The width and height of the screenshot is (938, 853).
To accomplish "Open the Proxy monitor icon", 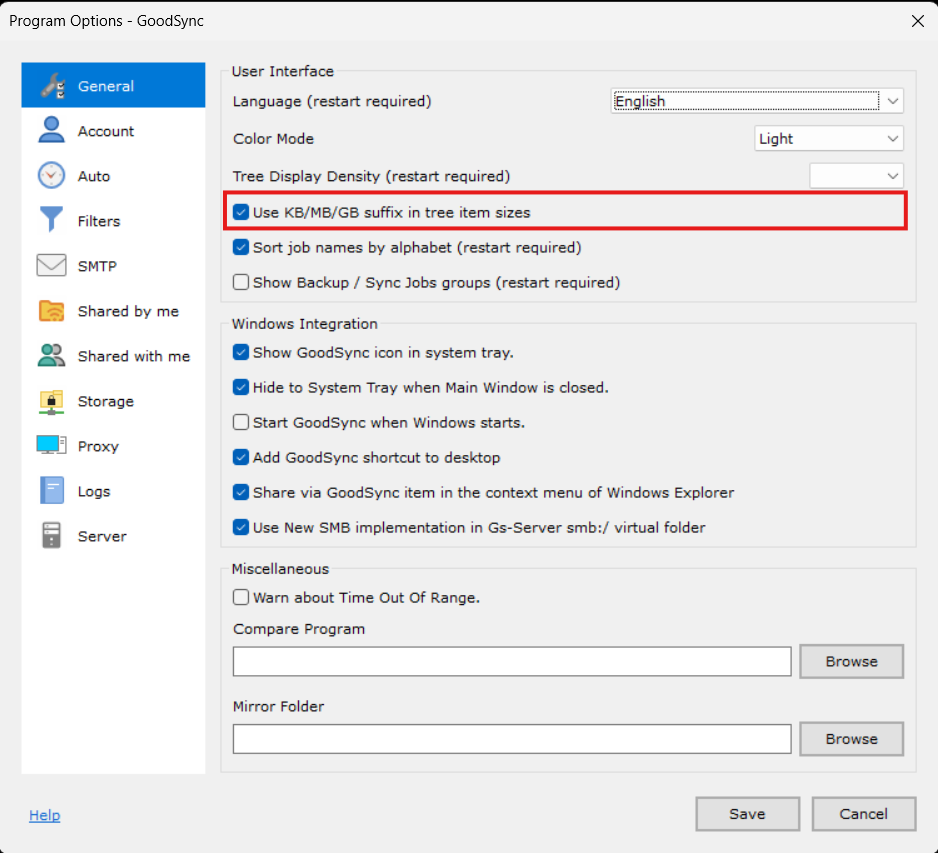I will [x=51, y=446].
